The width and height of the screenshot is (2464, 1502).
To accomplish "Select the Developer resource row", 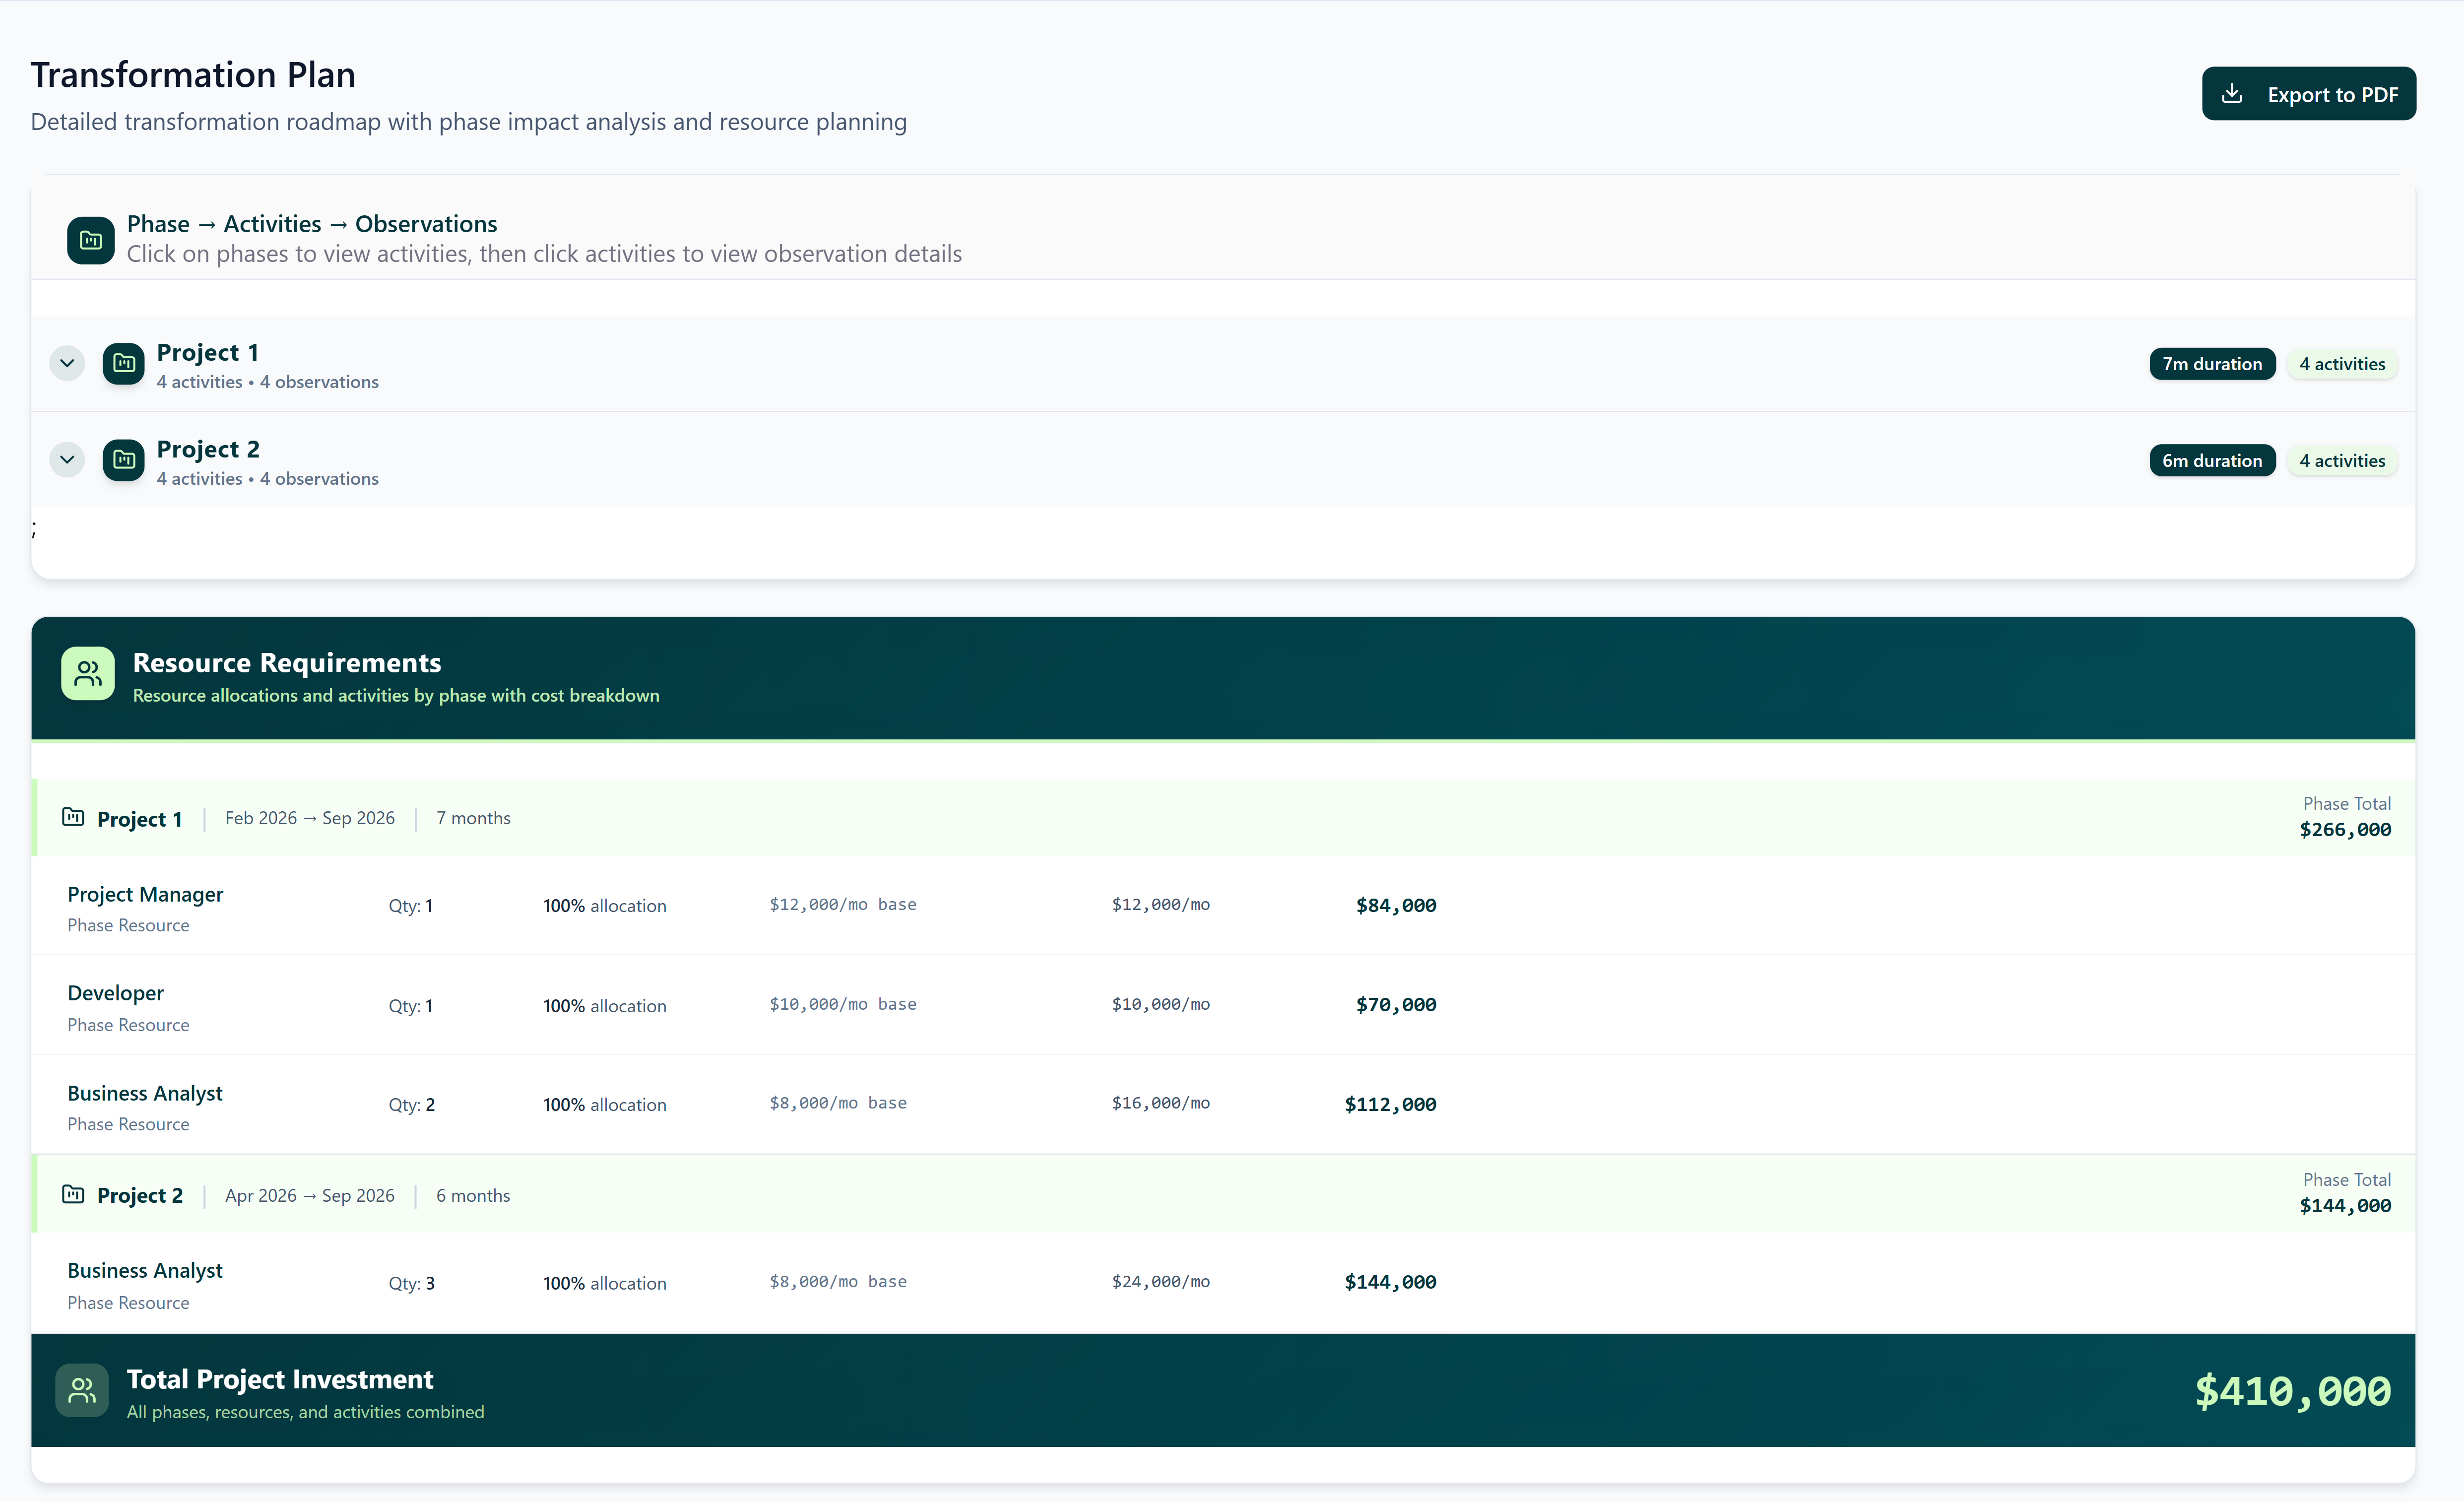I will pyautogui.click(x=115, y=994).
